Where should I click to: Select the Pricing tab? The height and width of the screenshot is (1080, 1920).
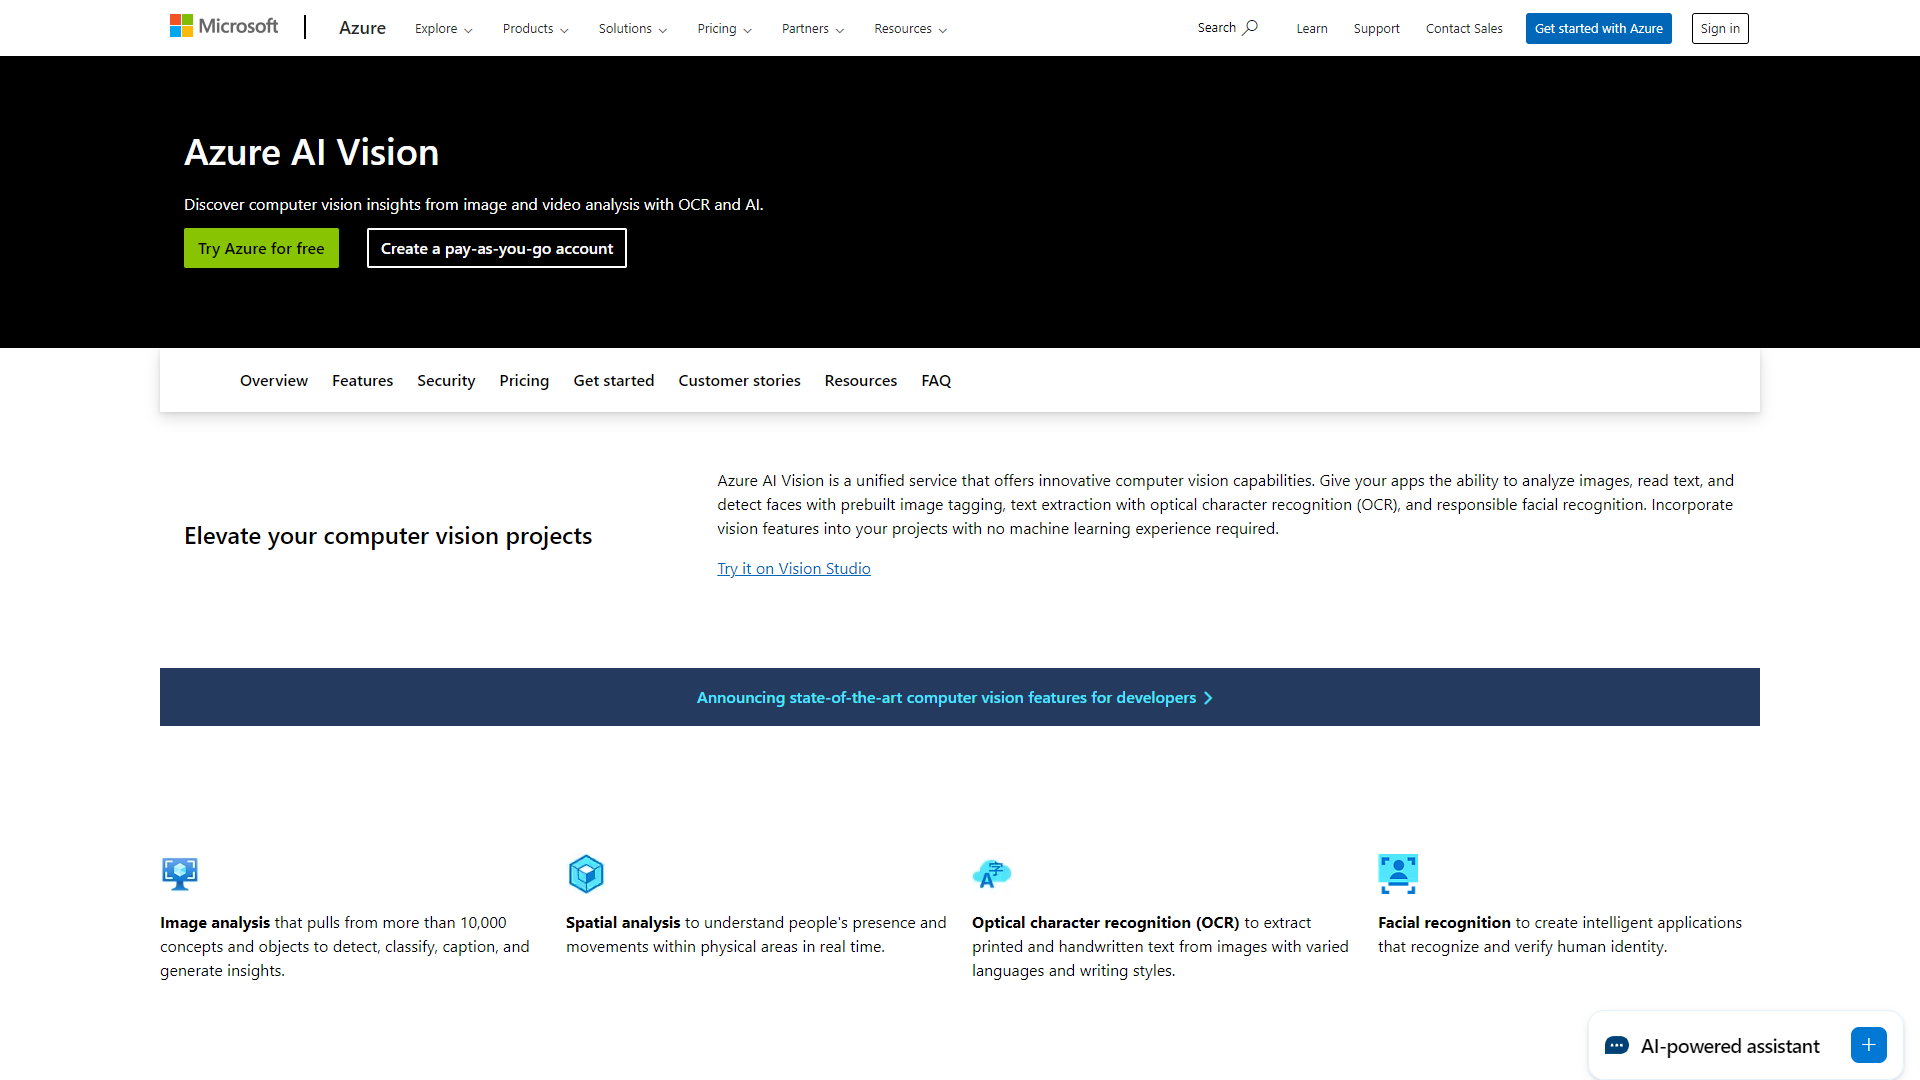[x=524, y=380]
